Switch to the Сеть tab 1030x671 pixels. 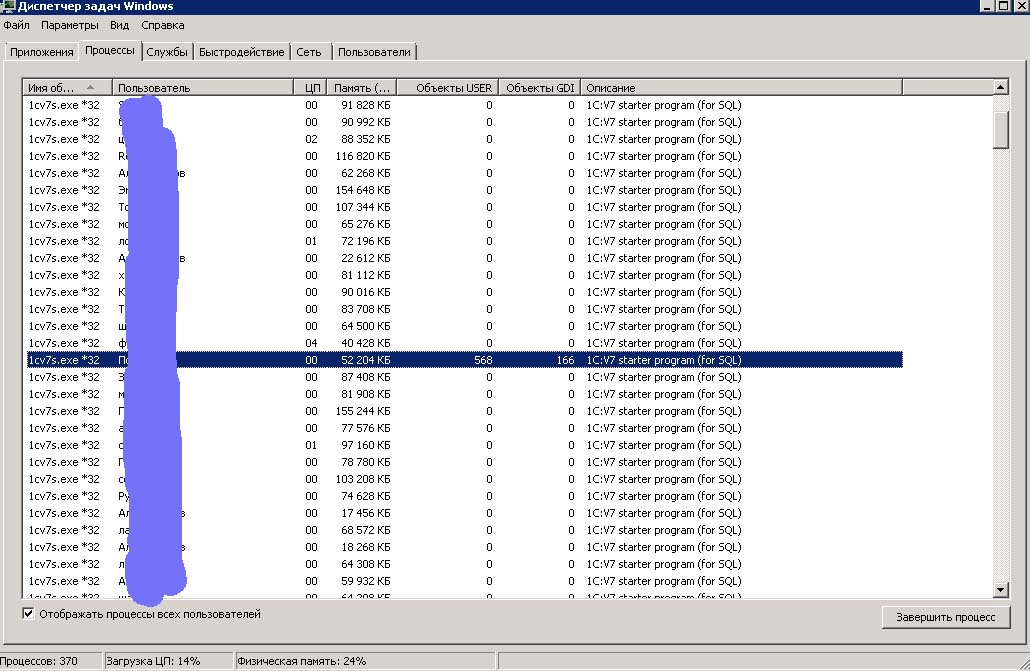coord(309,52)
